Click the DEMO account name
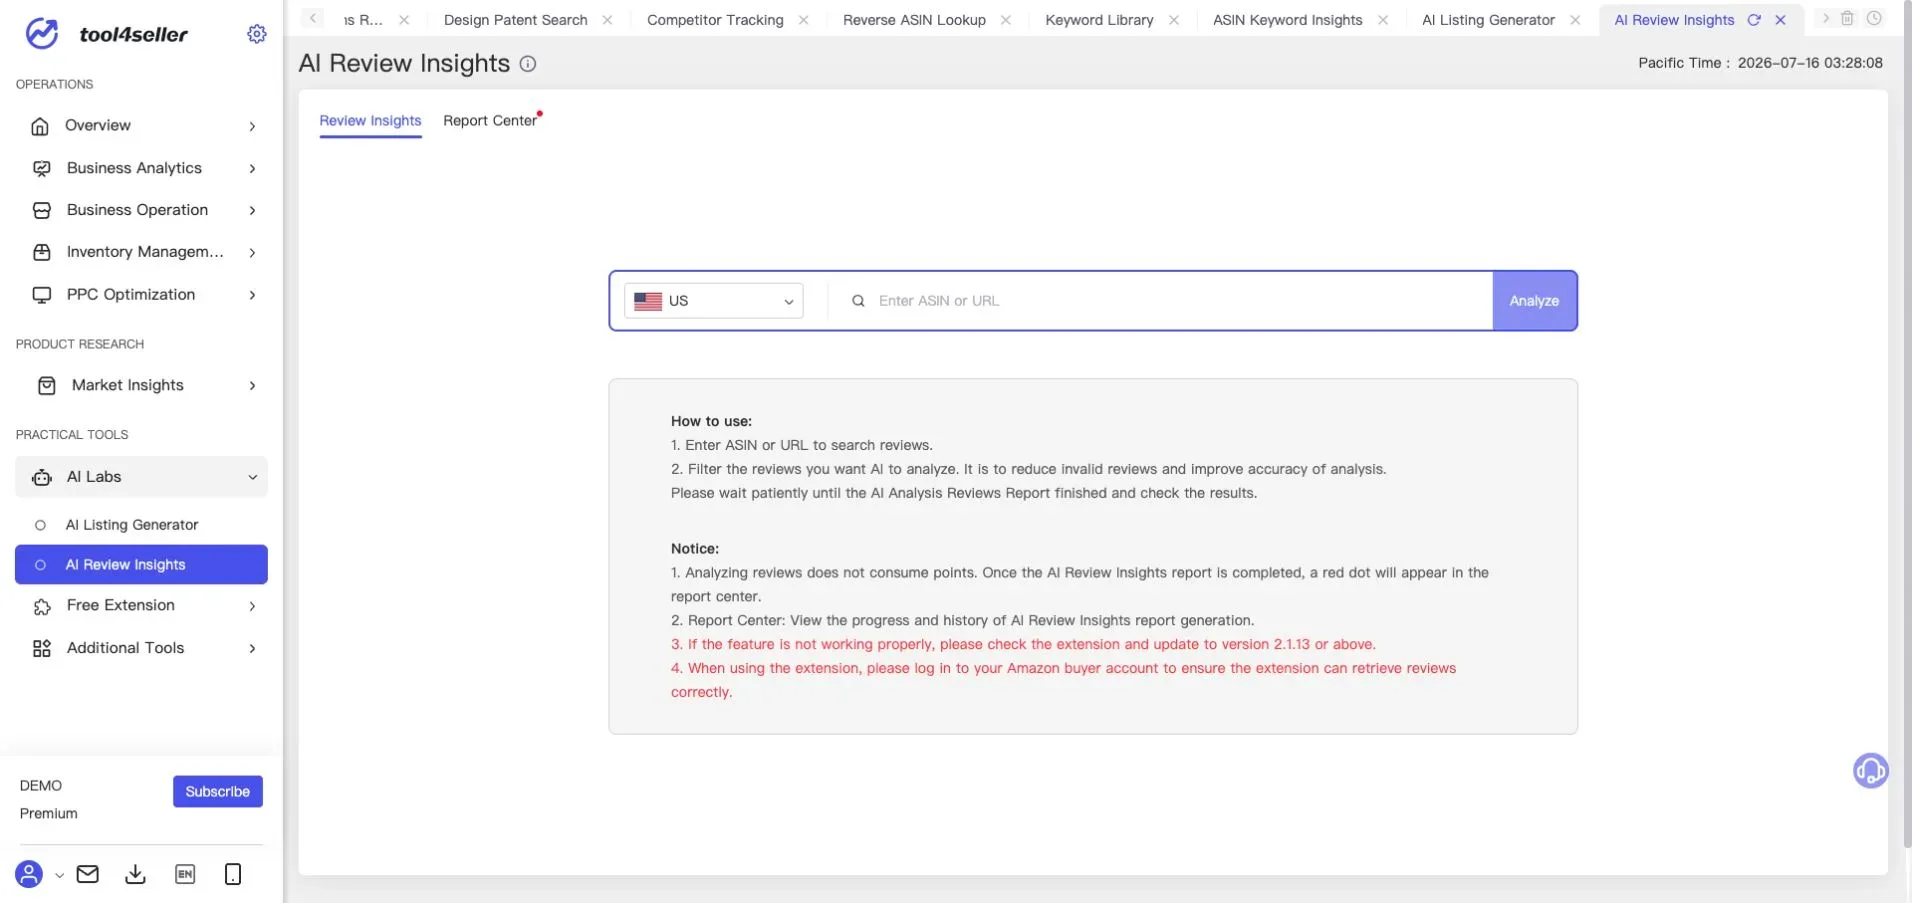 coord(41,786)
